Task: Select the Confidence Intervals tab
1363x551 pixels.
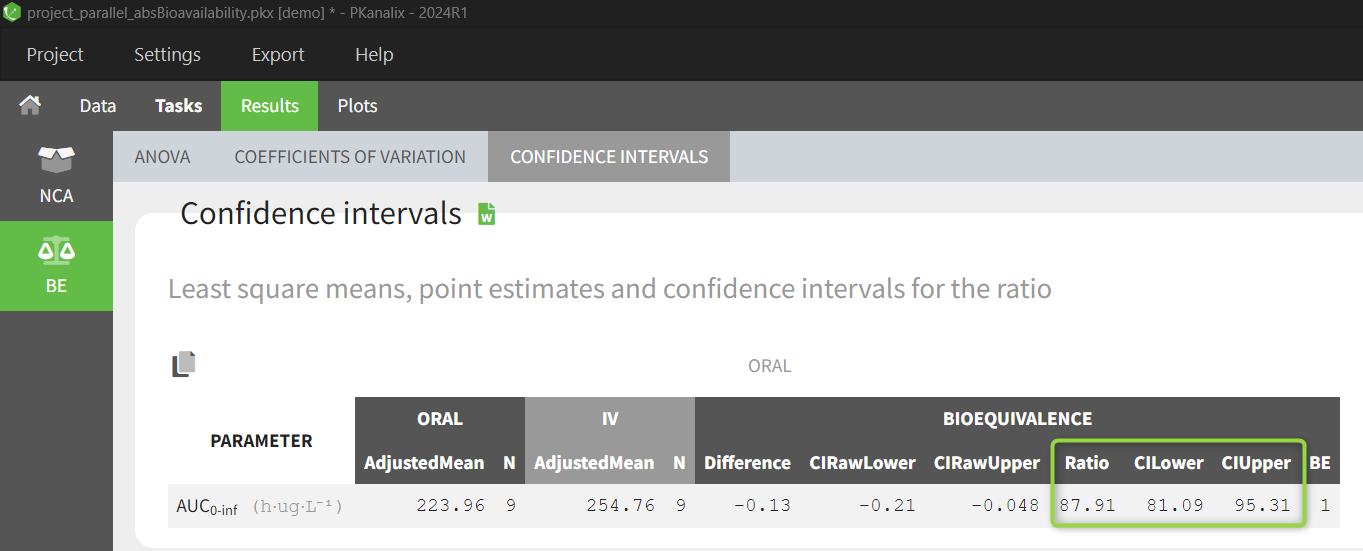Action: point(609,157)
